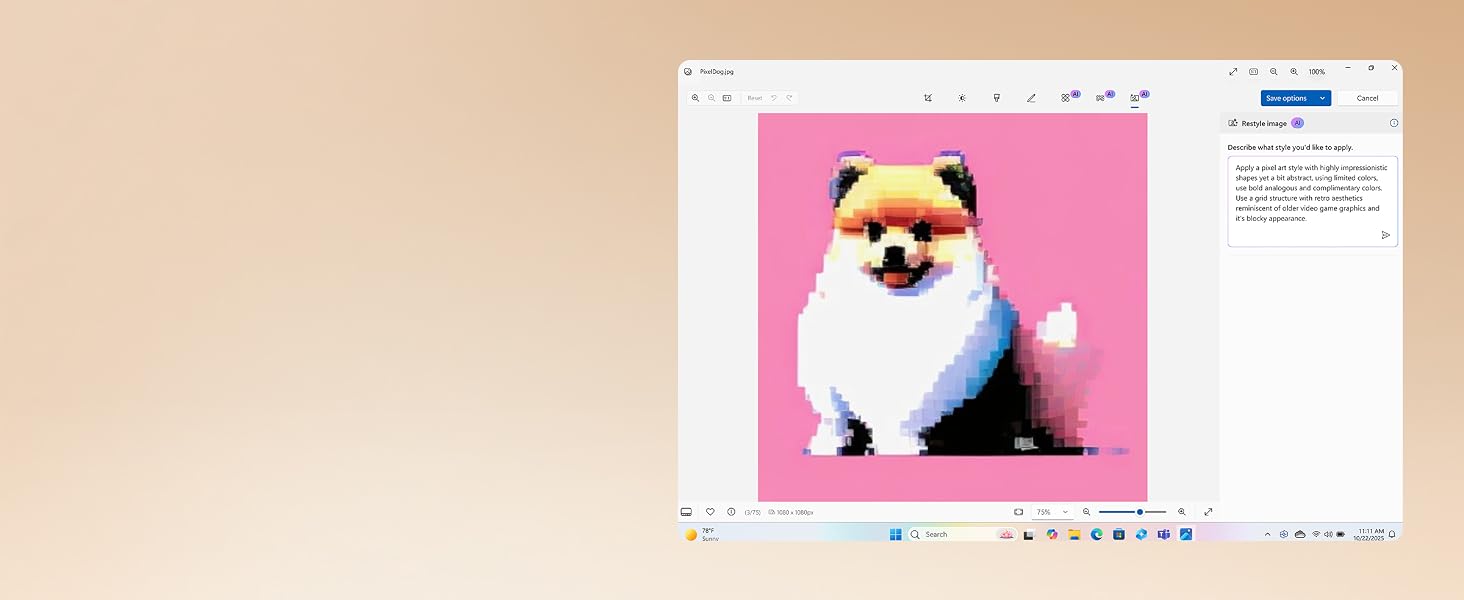
Task: Submit the restyle prompt with send arrow
Action: pyautogui.click(x=1386, y=235)
